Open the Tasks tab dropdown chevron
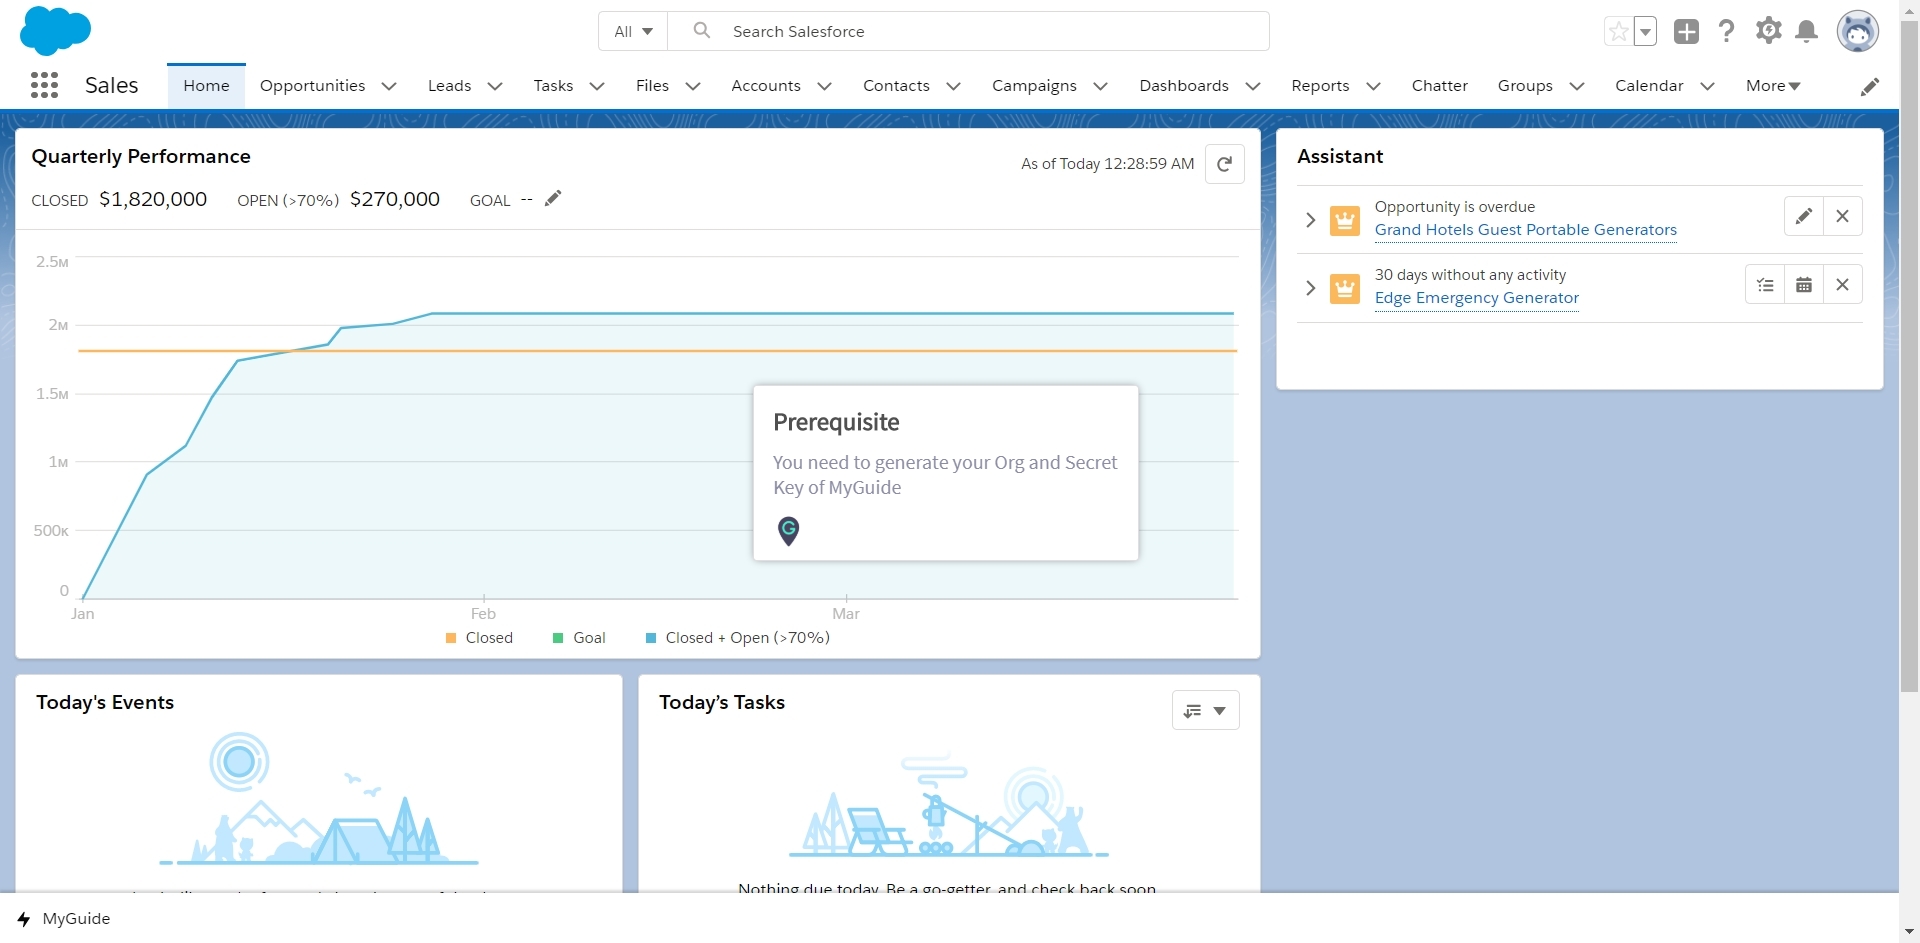 pyautogui.click(x=597, y=86)
